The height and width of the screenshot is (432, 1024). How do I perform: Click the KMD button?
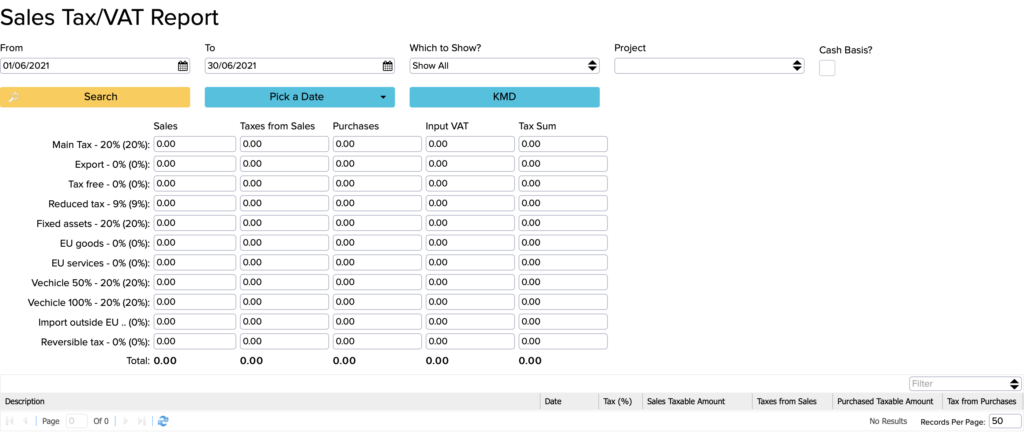pyautogui.click(x=504, y=97)
